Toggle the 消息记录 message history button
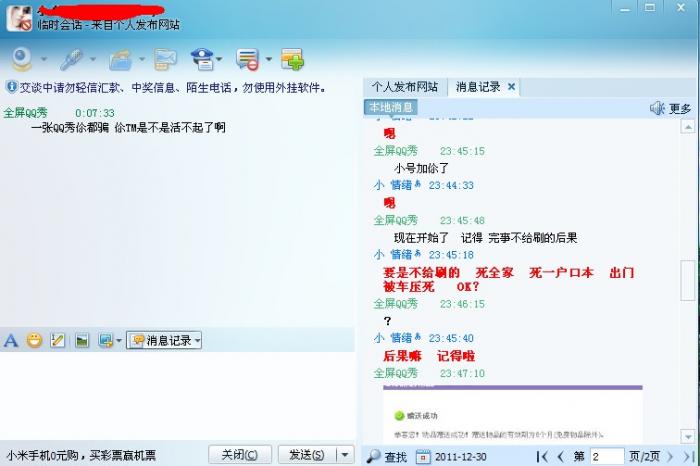This screenshot has width=700, height=466. click(164, 341)
